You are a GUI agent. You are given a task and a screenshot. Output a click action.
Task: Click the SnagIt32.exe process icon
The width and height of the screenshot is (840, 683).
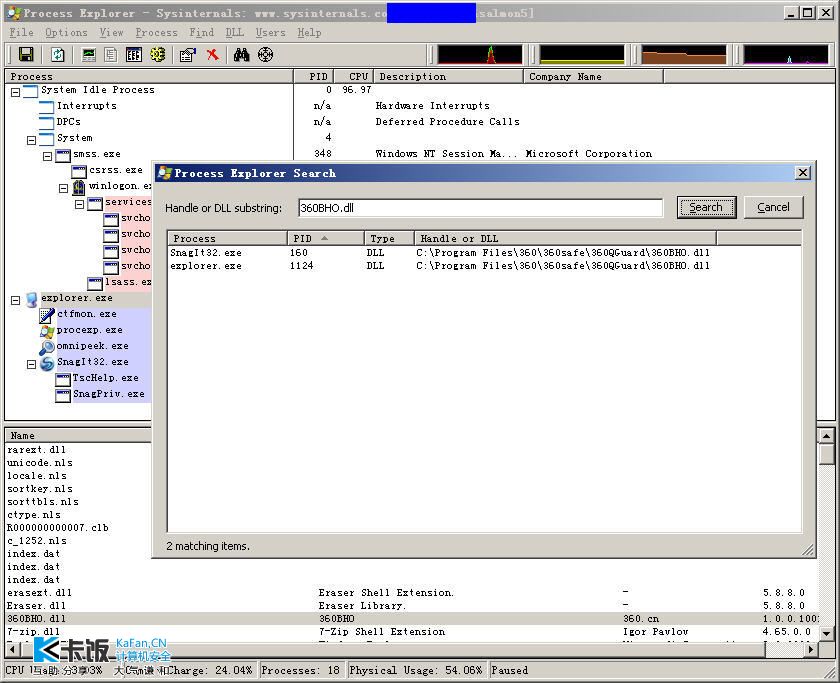(x=47, y=363)
